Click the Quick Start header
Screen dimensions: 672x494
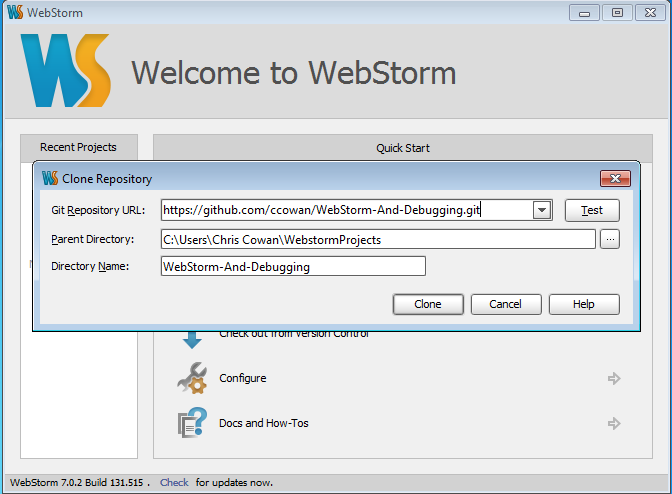click(403, 148)
